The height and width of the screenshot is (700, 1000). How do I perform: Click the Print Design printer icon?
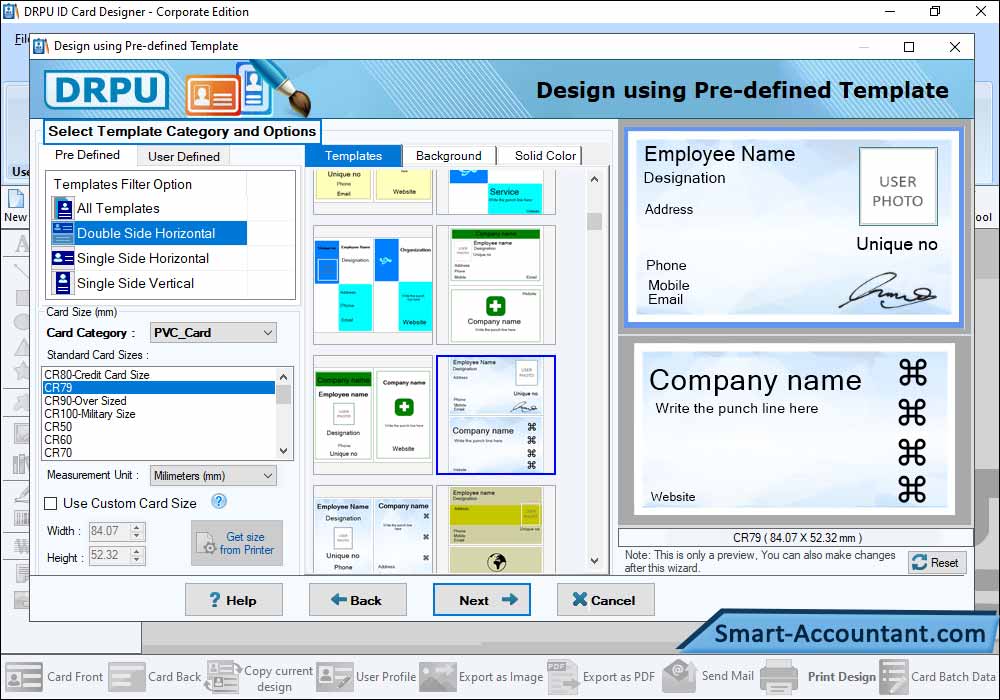point(779,676)
